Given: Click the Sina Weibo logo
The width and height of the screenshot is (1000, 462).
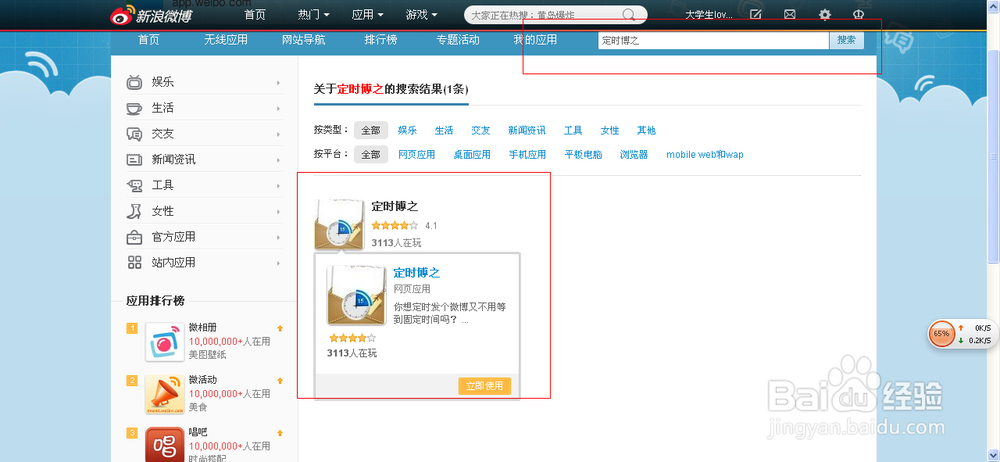Looking at the screenshot, I should point(151,15).
